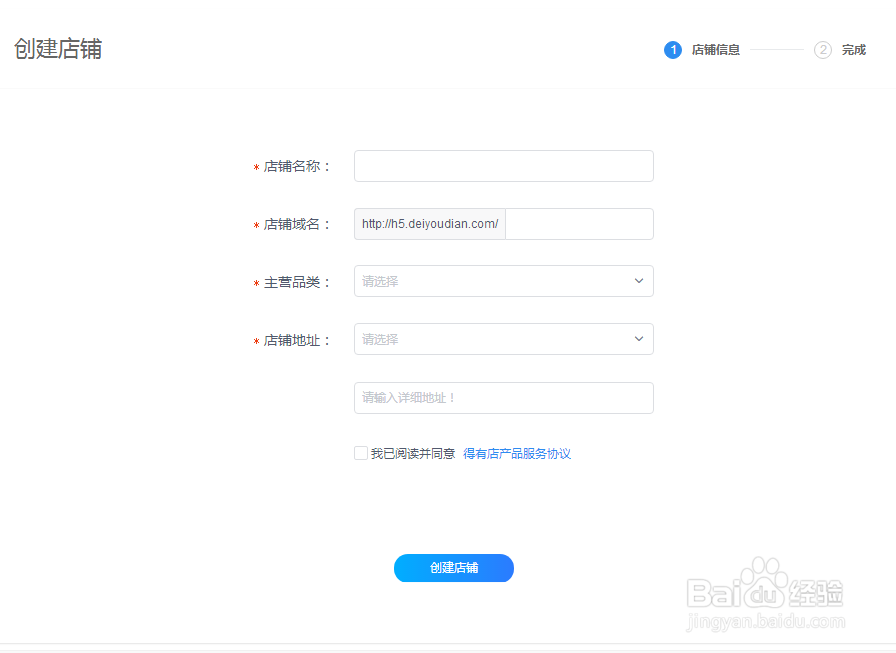
Task: Click the http://h5.deiyoudian.com/ prefix box
Action: click(x=429, y=223)
